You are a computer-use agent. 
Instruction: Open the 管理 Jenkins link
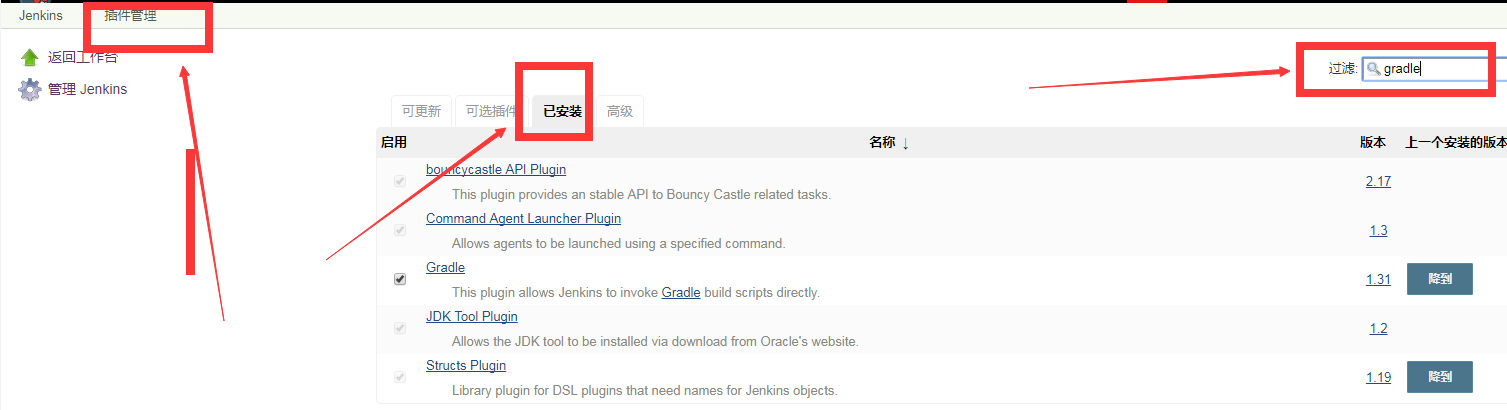(x=87, y=89)
